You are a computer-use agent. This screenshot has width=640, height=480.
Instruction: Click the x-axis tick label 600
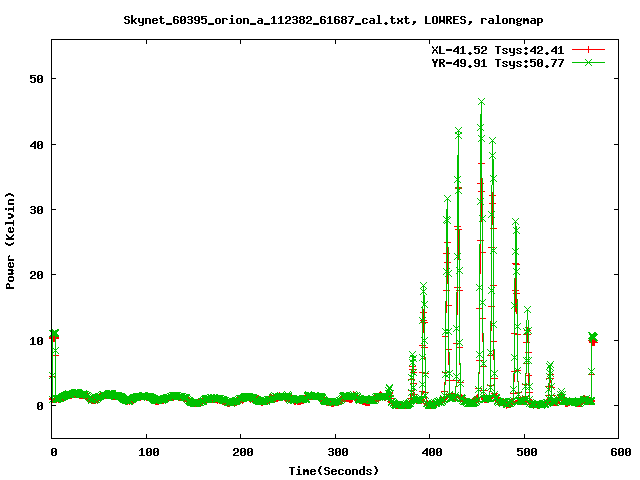point(621,452)
